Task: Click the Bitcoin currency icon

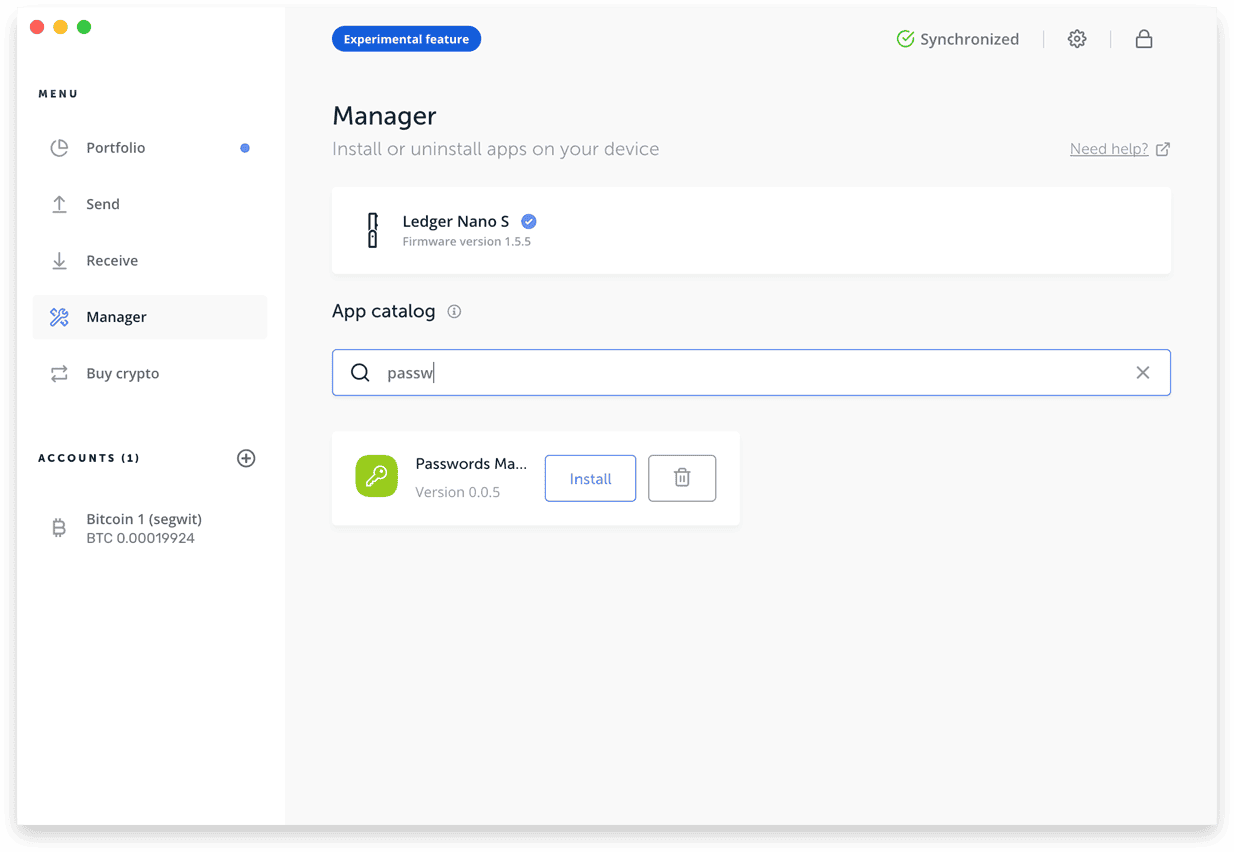Action: pos(59,528)
